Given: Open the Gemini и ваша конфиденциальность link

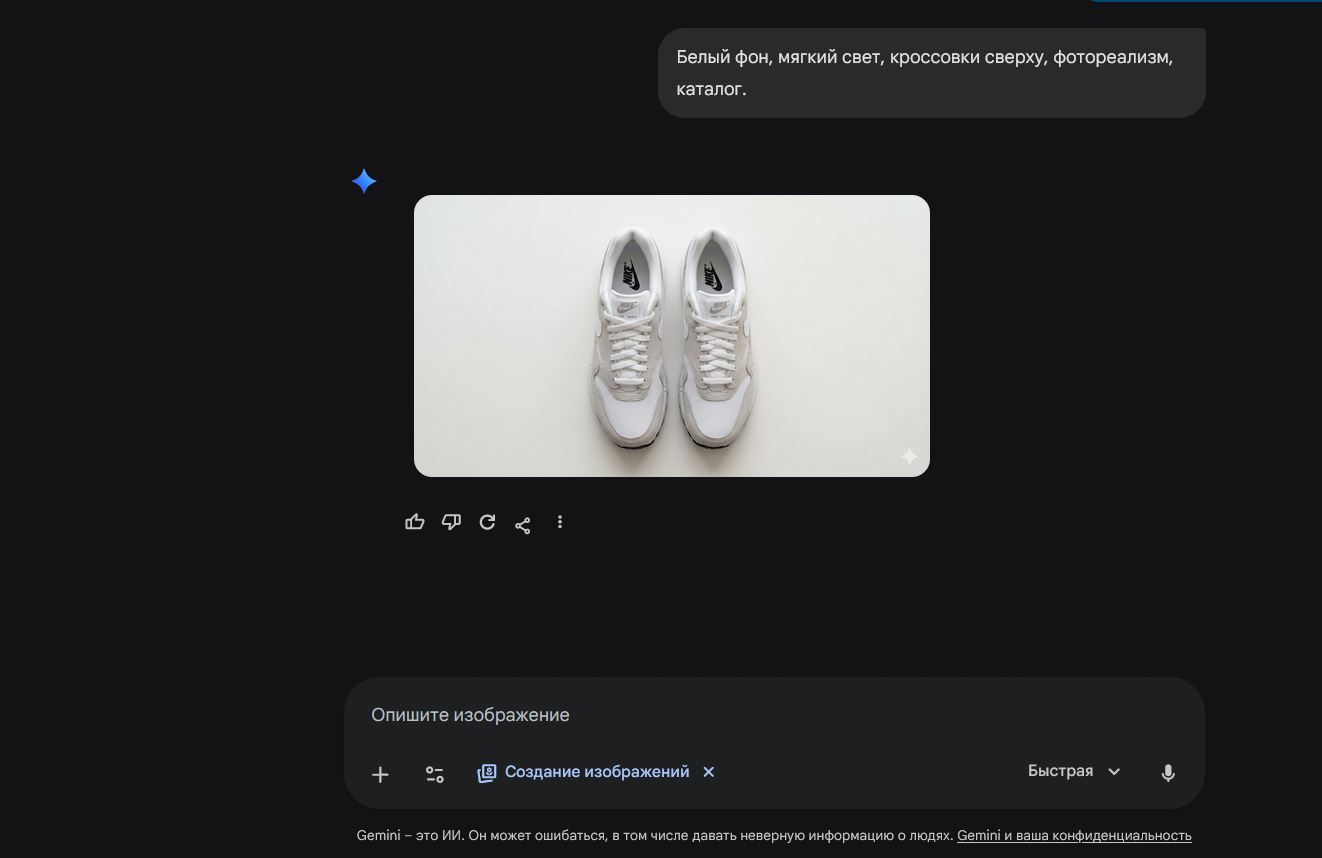Looking at the screenshot, I should click(x=1074, y=835).
